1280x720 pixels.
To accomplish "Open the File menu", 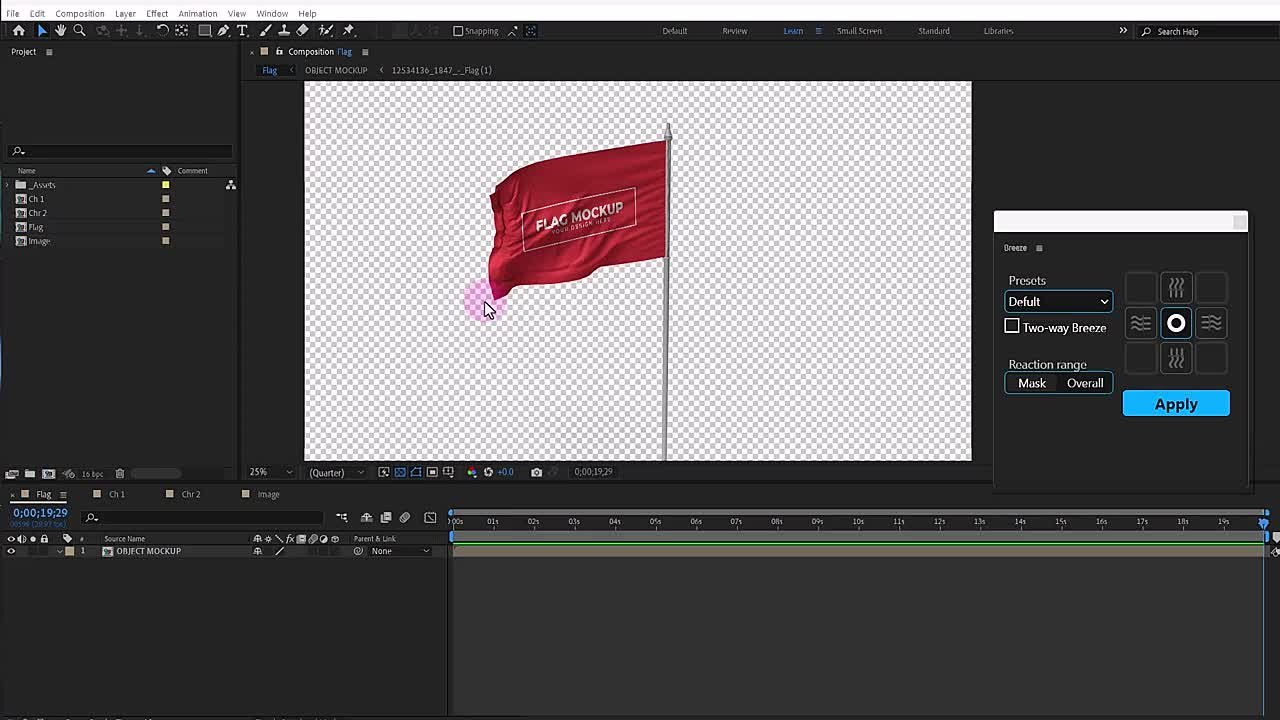I will click(13, 13).
